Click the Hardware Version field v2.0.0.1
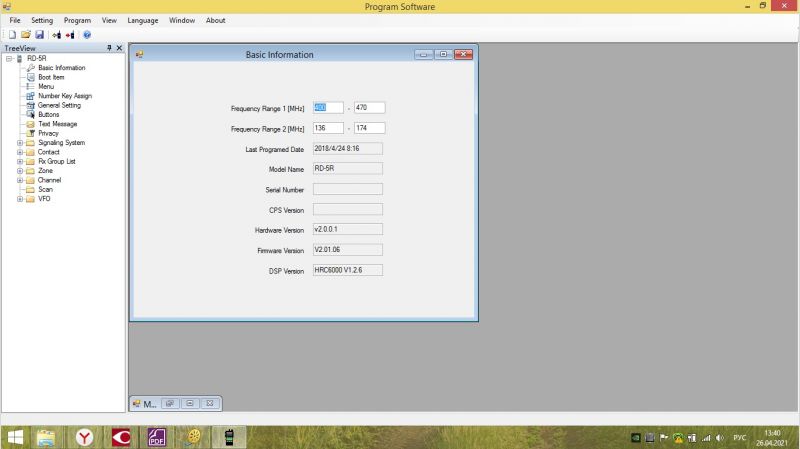 (347, 229)
